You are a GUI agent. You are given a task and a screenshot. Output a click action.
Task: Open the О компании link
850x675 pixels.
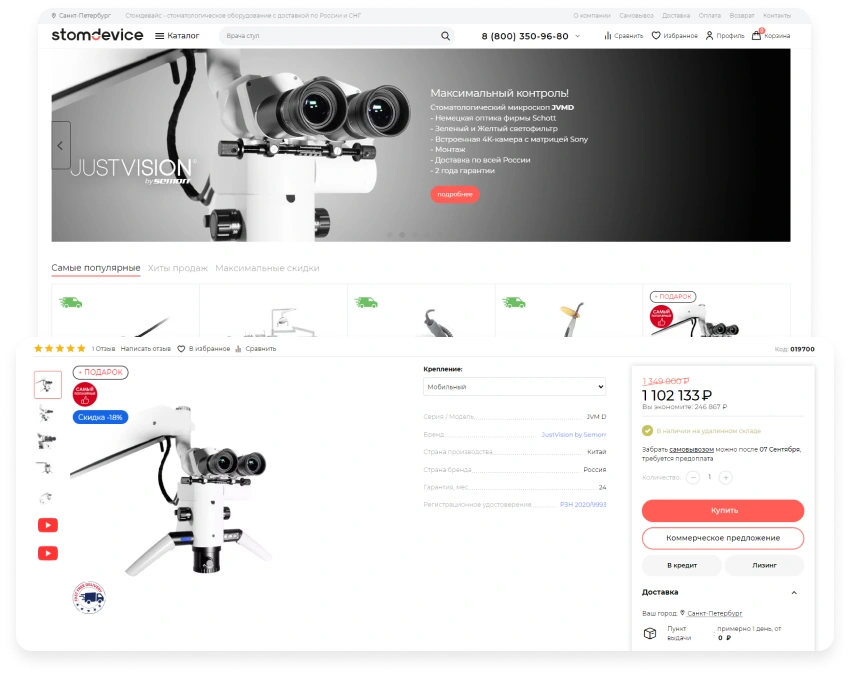click(x=591, y=16)
